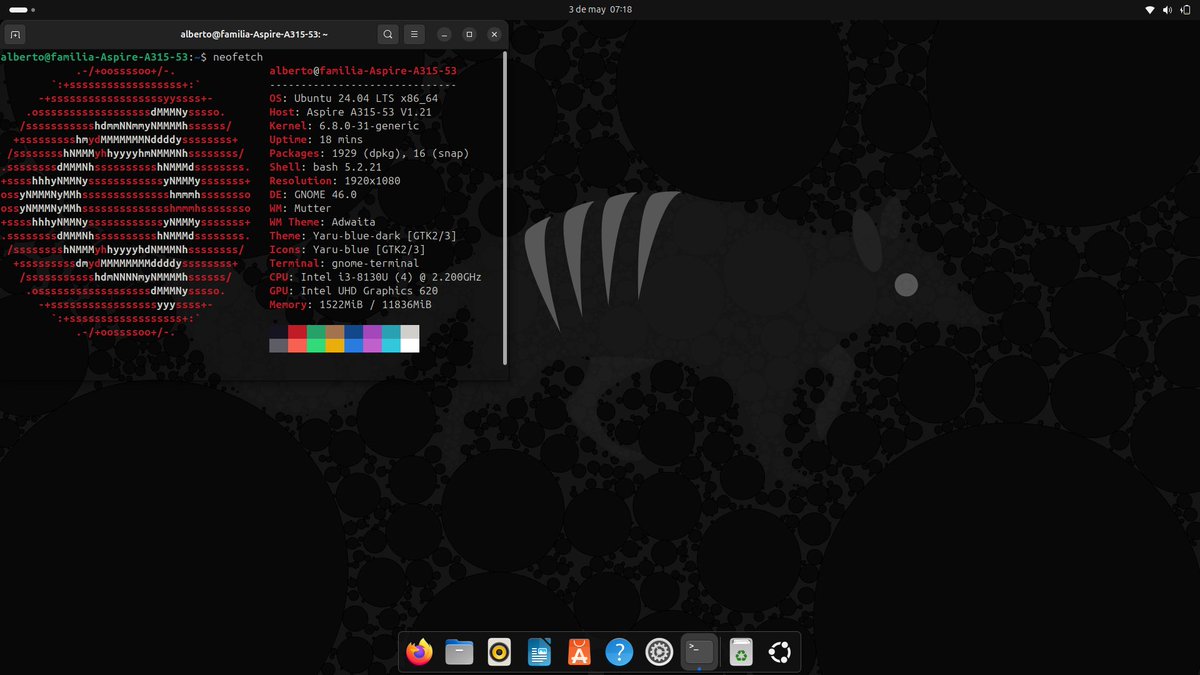This screenshot has height=675, width=1200.
Task: Open Rhythmbox music player in dock
Action: (499, 653)
